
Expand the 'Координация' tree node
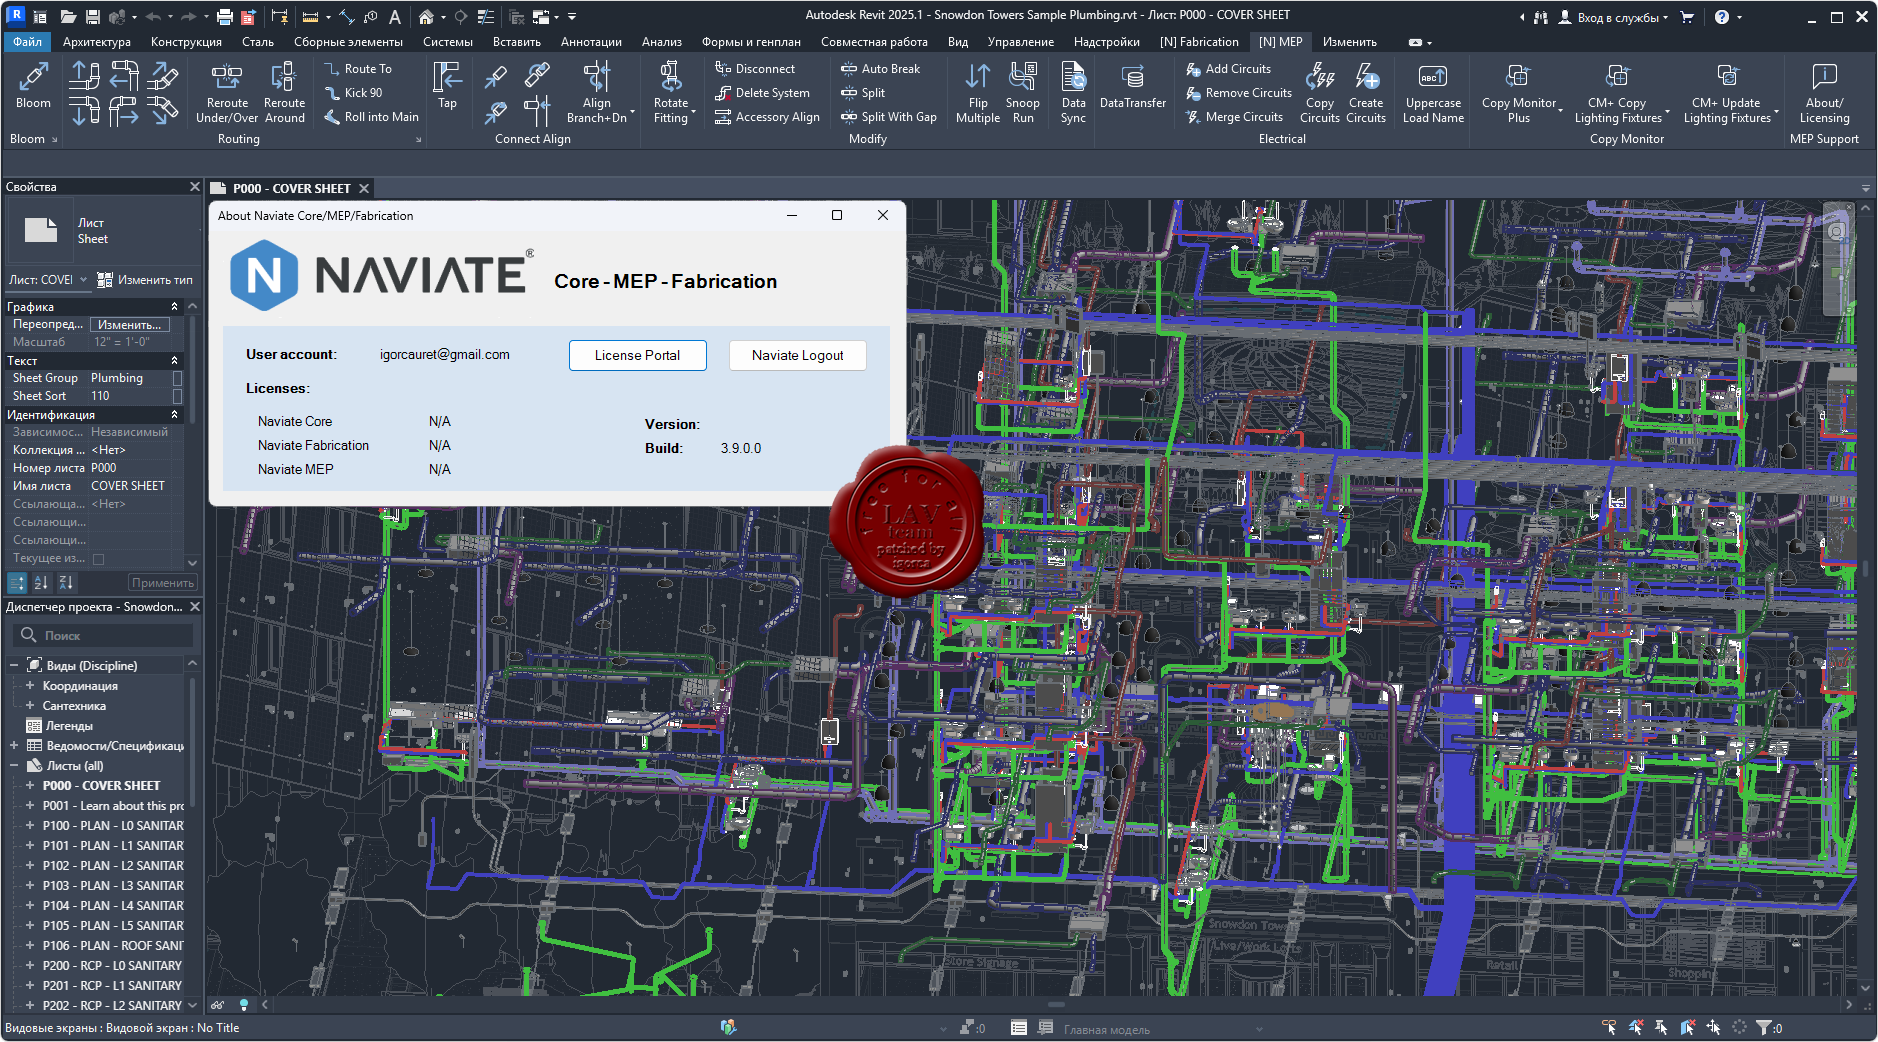pyautogui.click(x=30, y=685)
